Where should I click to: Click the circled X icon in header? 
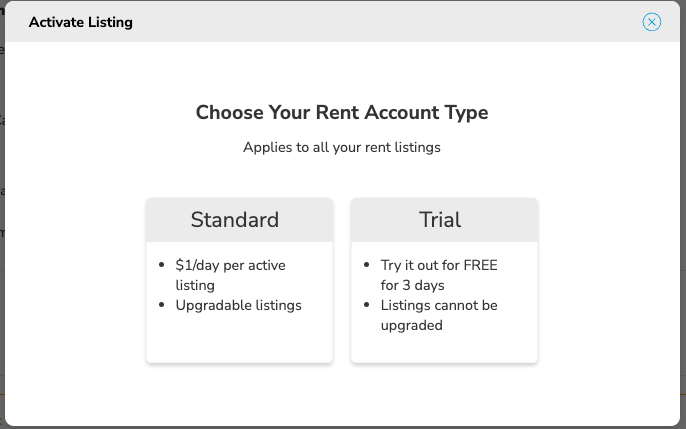tap(651, 22)
